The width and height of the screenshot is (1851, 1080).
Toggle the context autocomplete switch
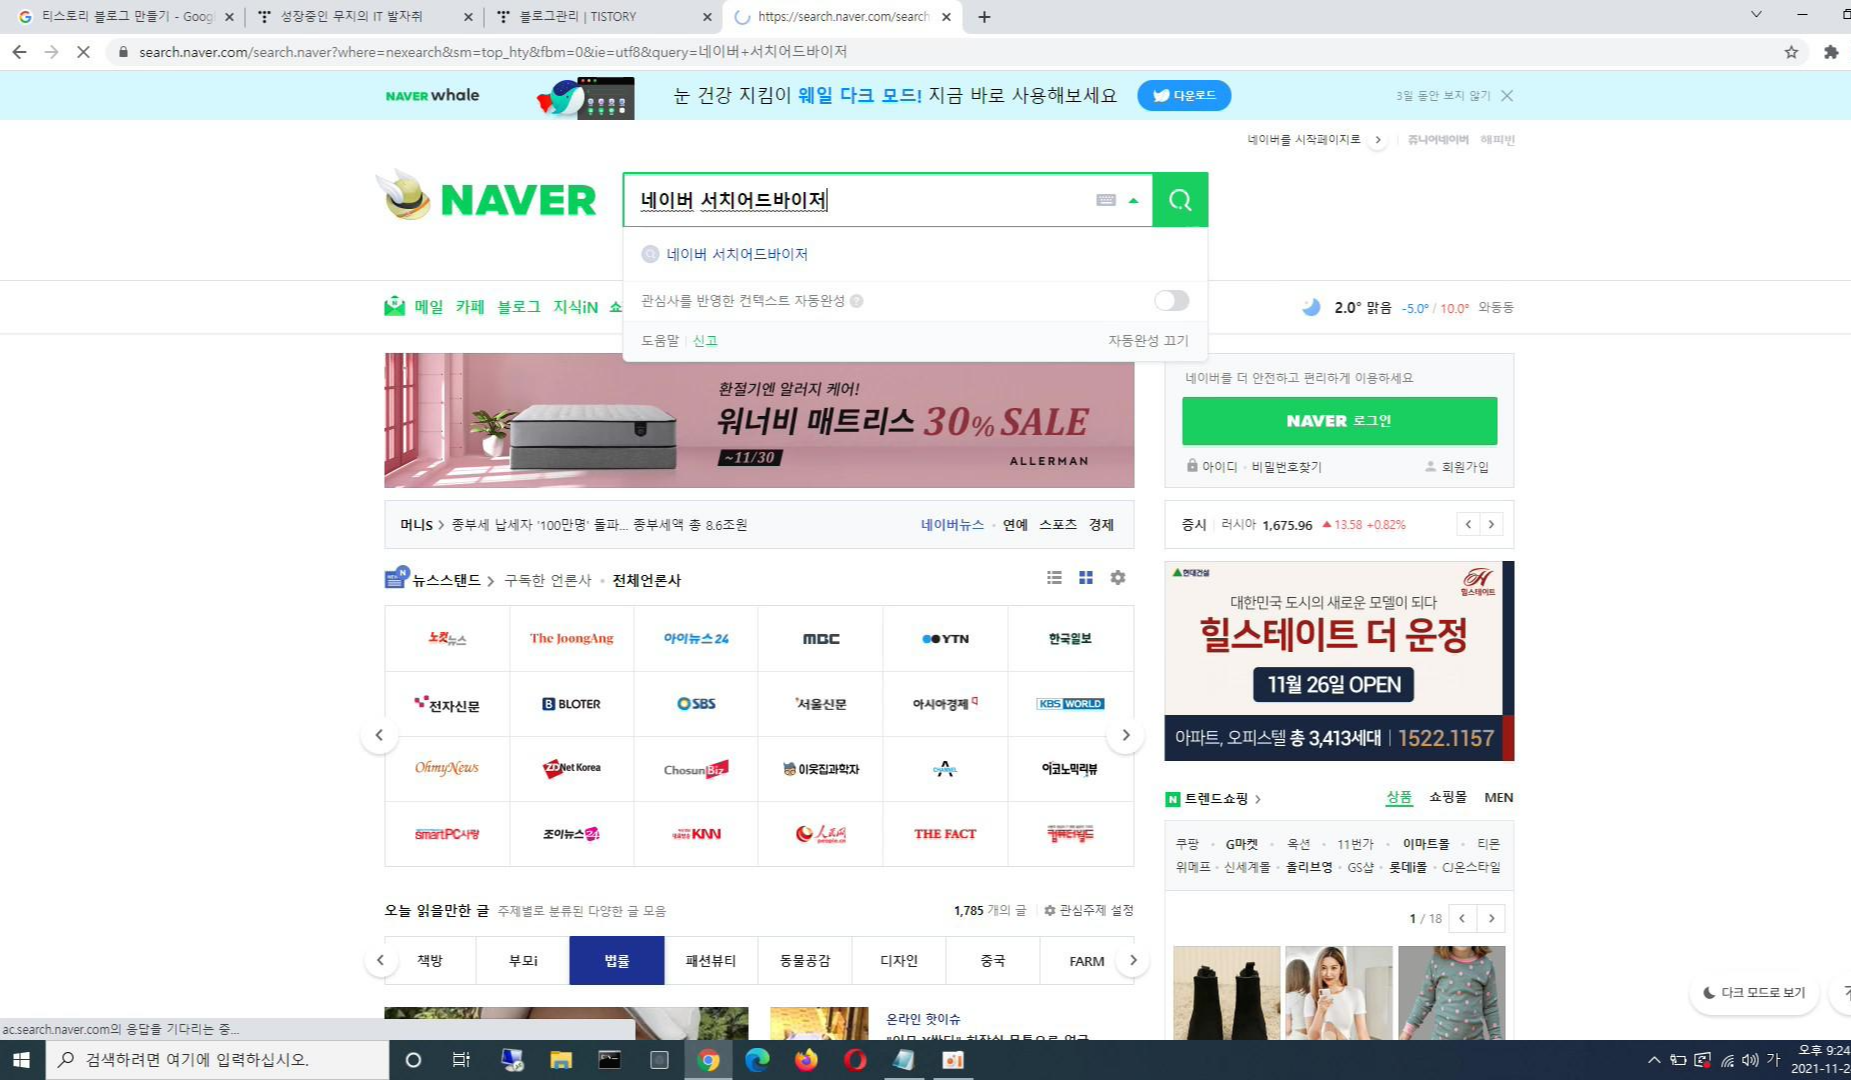tap(1171, 300)
